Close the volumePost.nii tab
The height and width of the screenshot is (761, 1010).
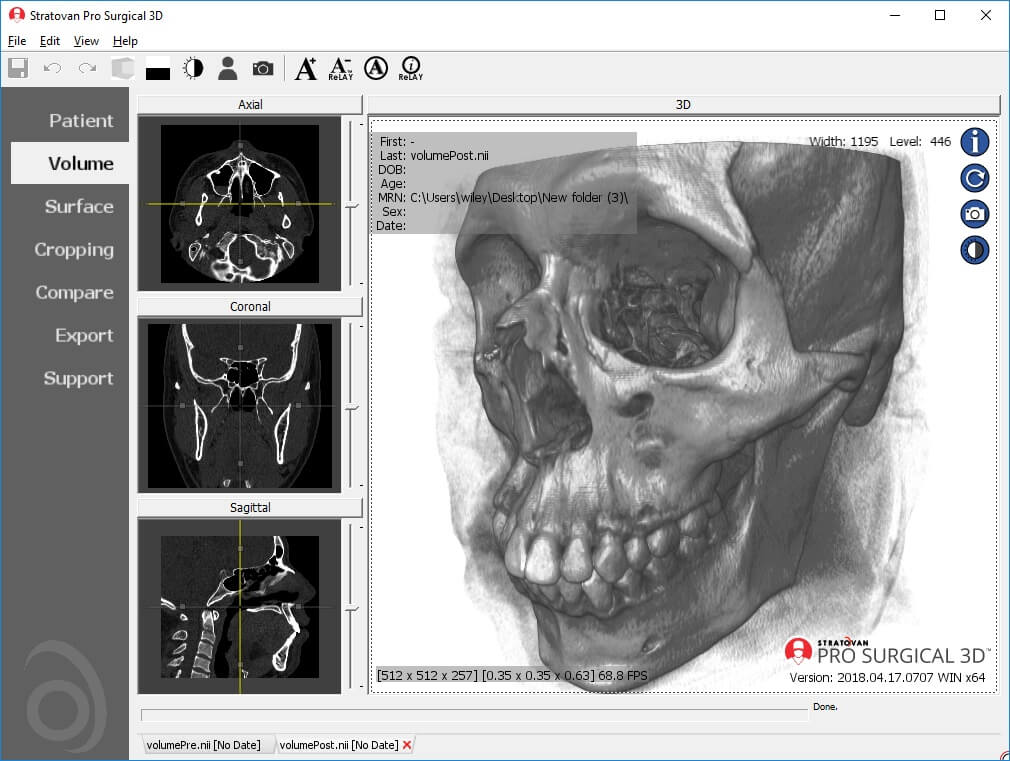point(407,744)
